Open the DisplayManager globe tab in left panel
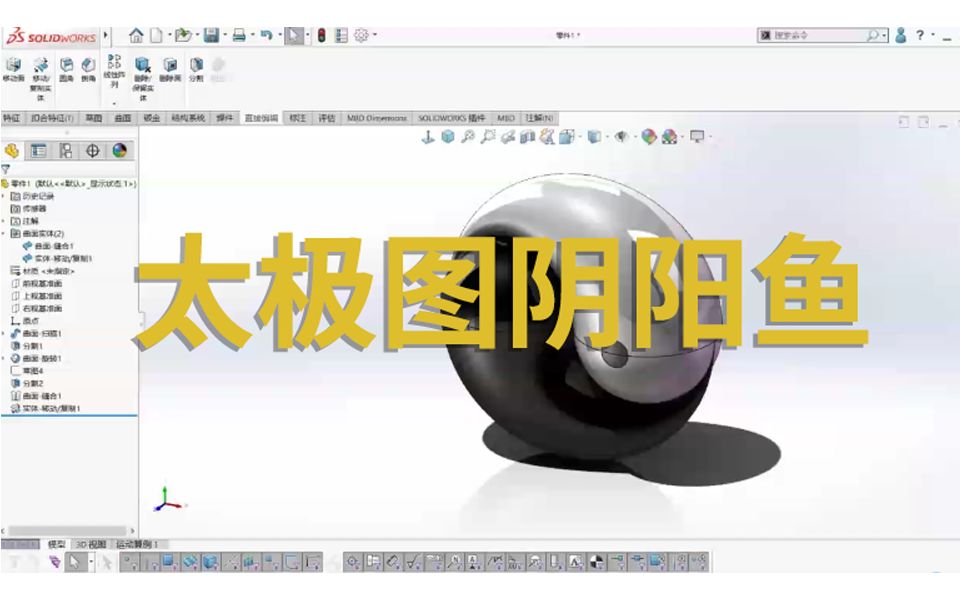 (118, 150)
